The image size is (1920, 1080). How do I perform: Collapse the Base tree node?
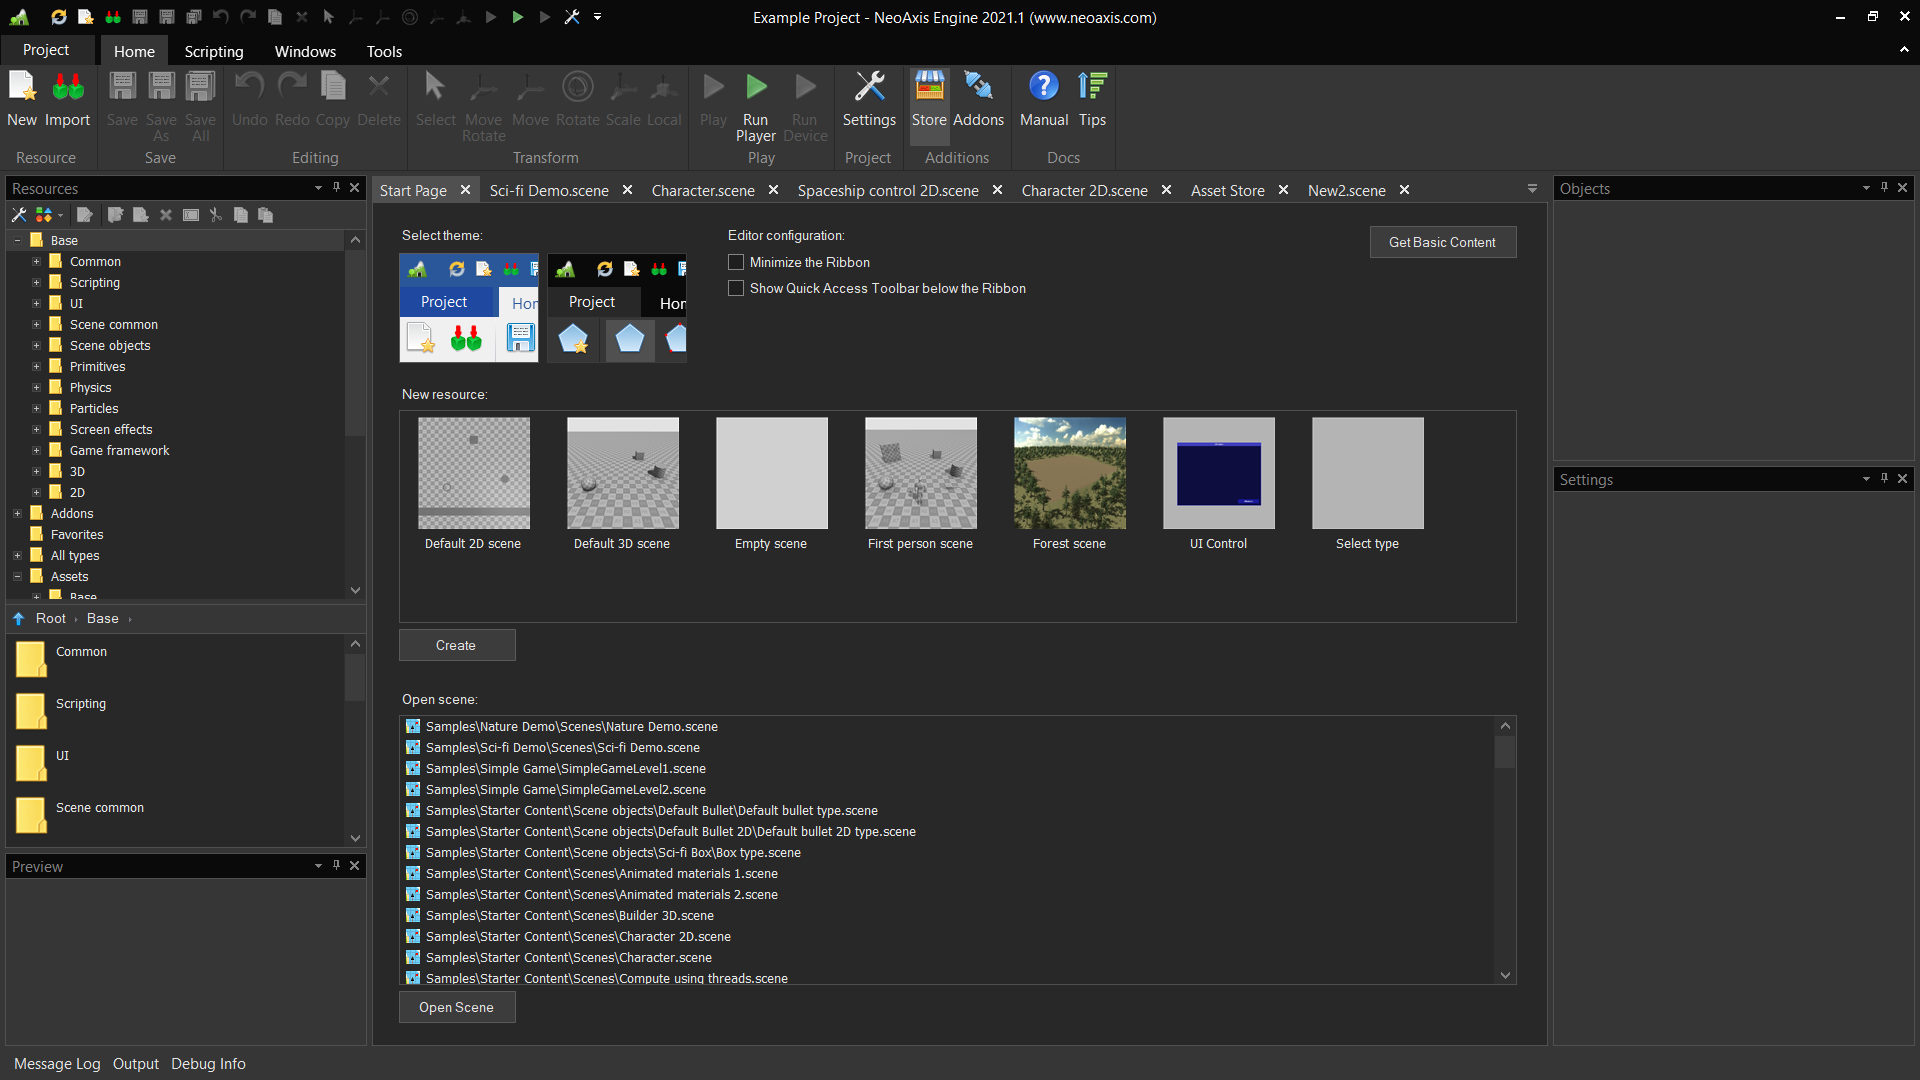coord(17,241)
